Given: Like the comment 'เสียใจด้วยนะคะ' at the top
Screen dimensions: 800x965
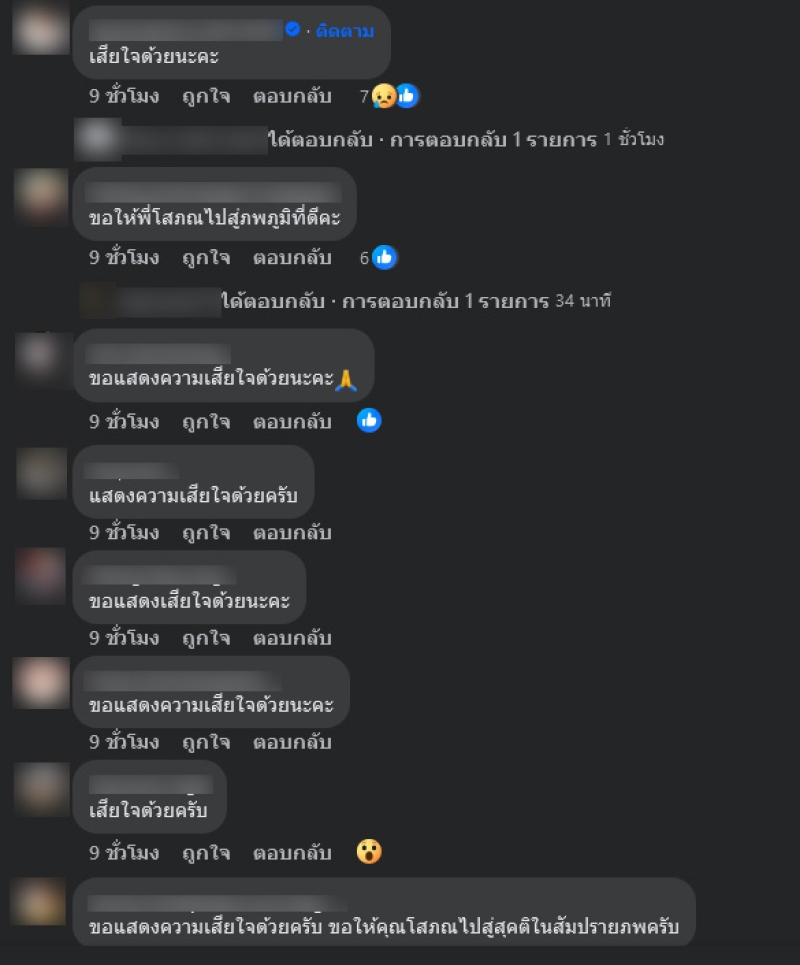Looking at the screenshot, I should click(x=206, y=96).
